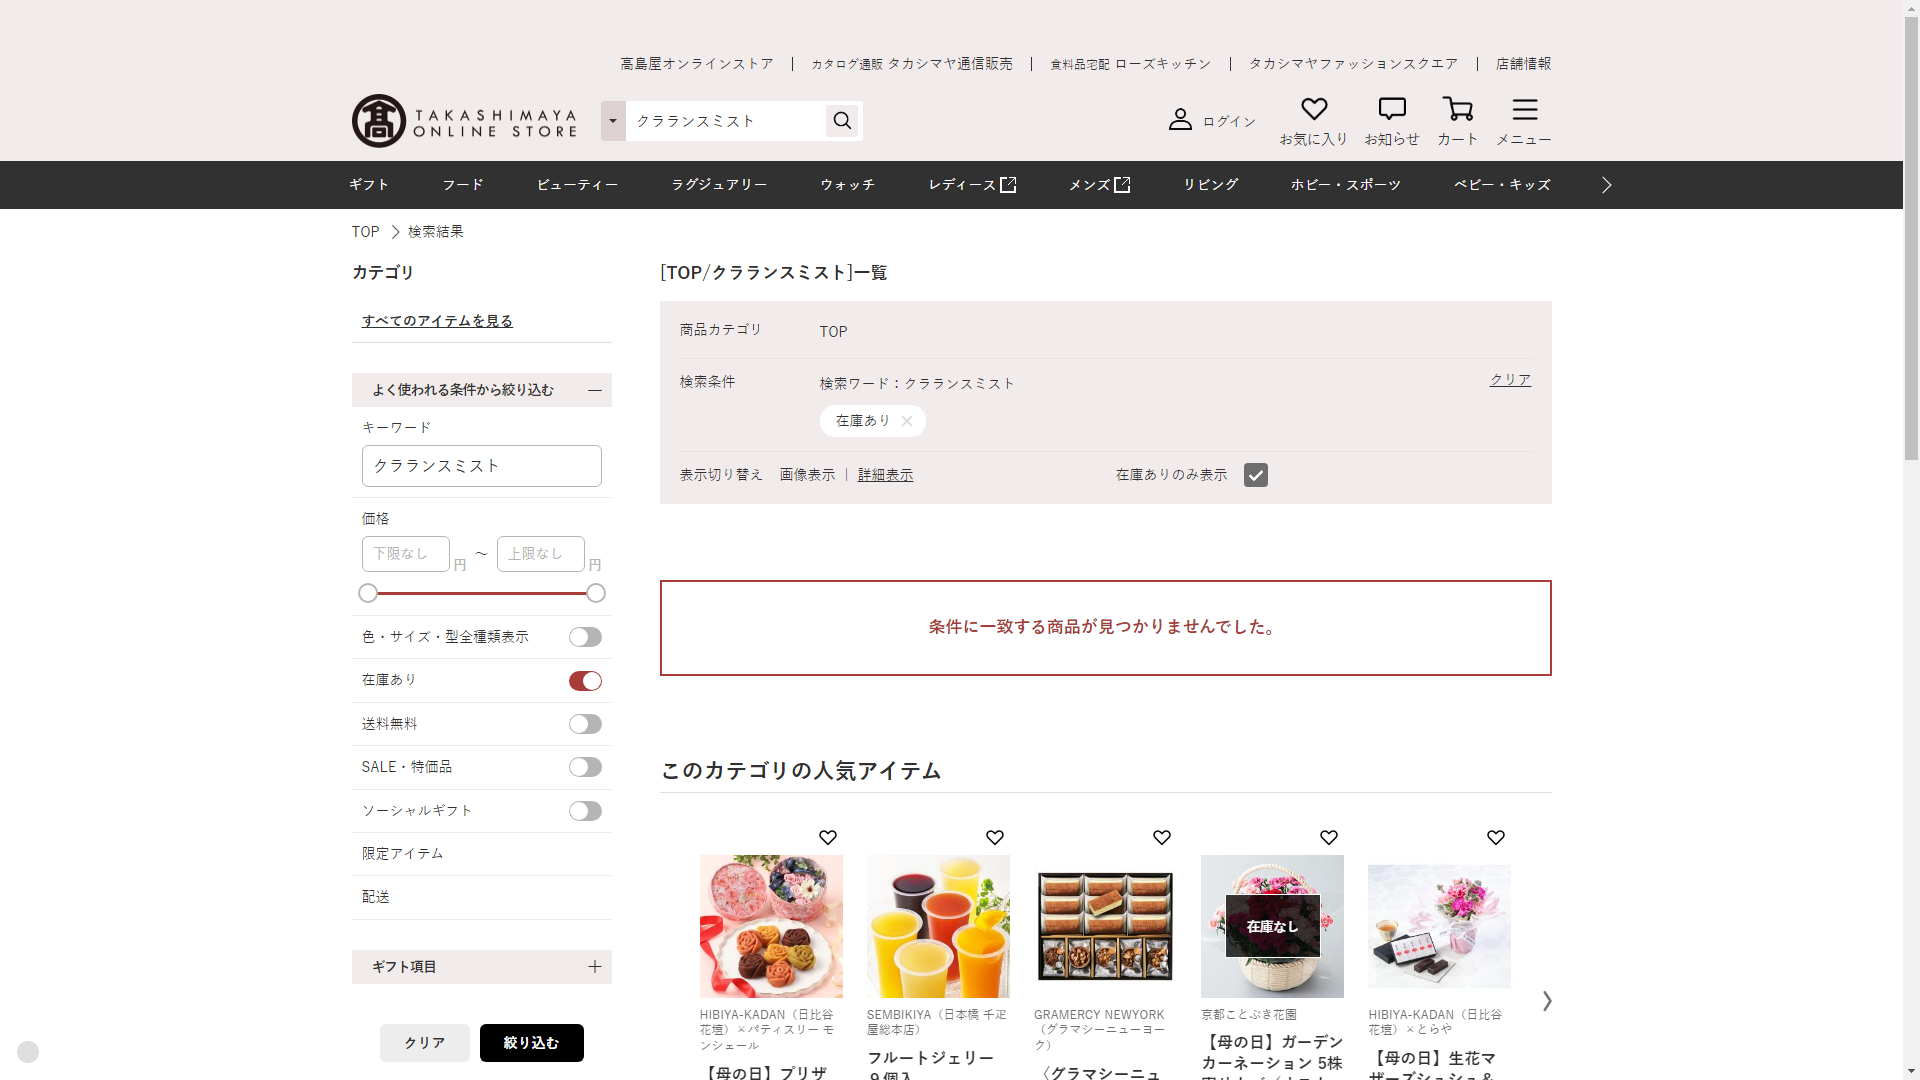The height and width of the screenshot is (1080, 1920).
Task: Open the フード category menu
Action: click(462, 185)
